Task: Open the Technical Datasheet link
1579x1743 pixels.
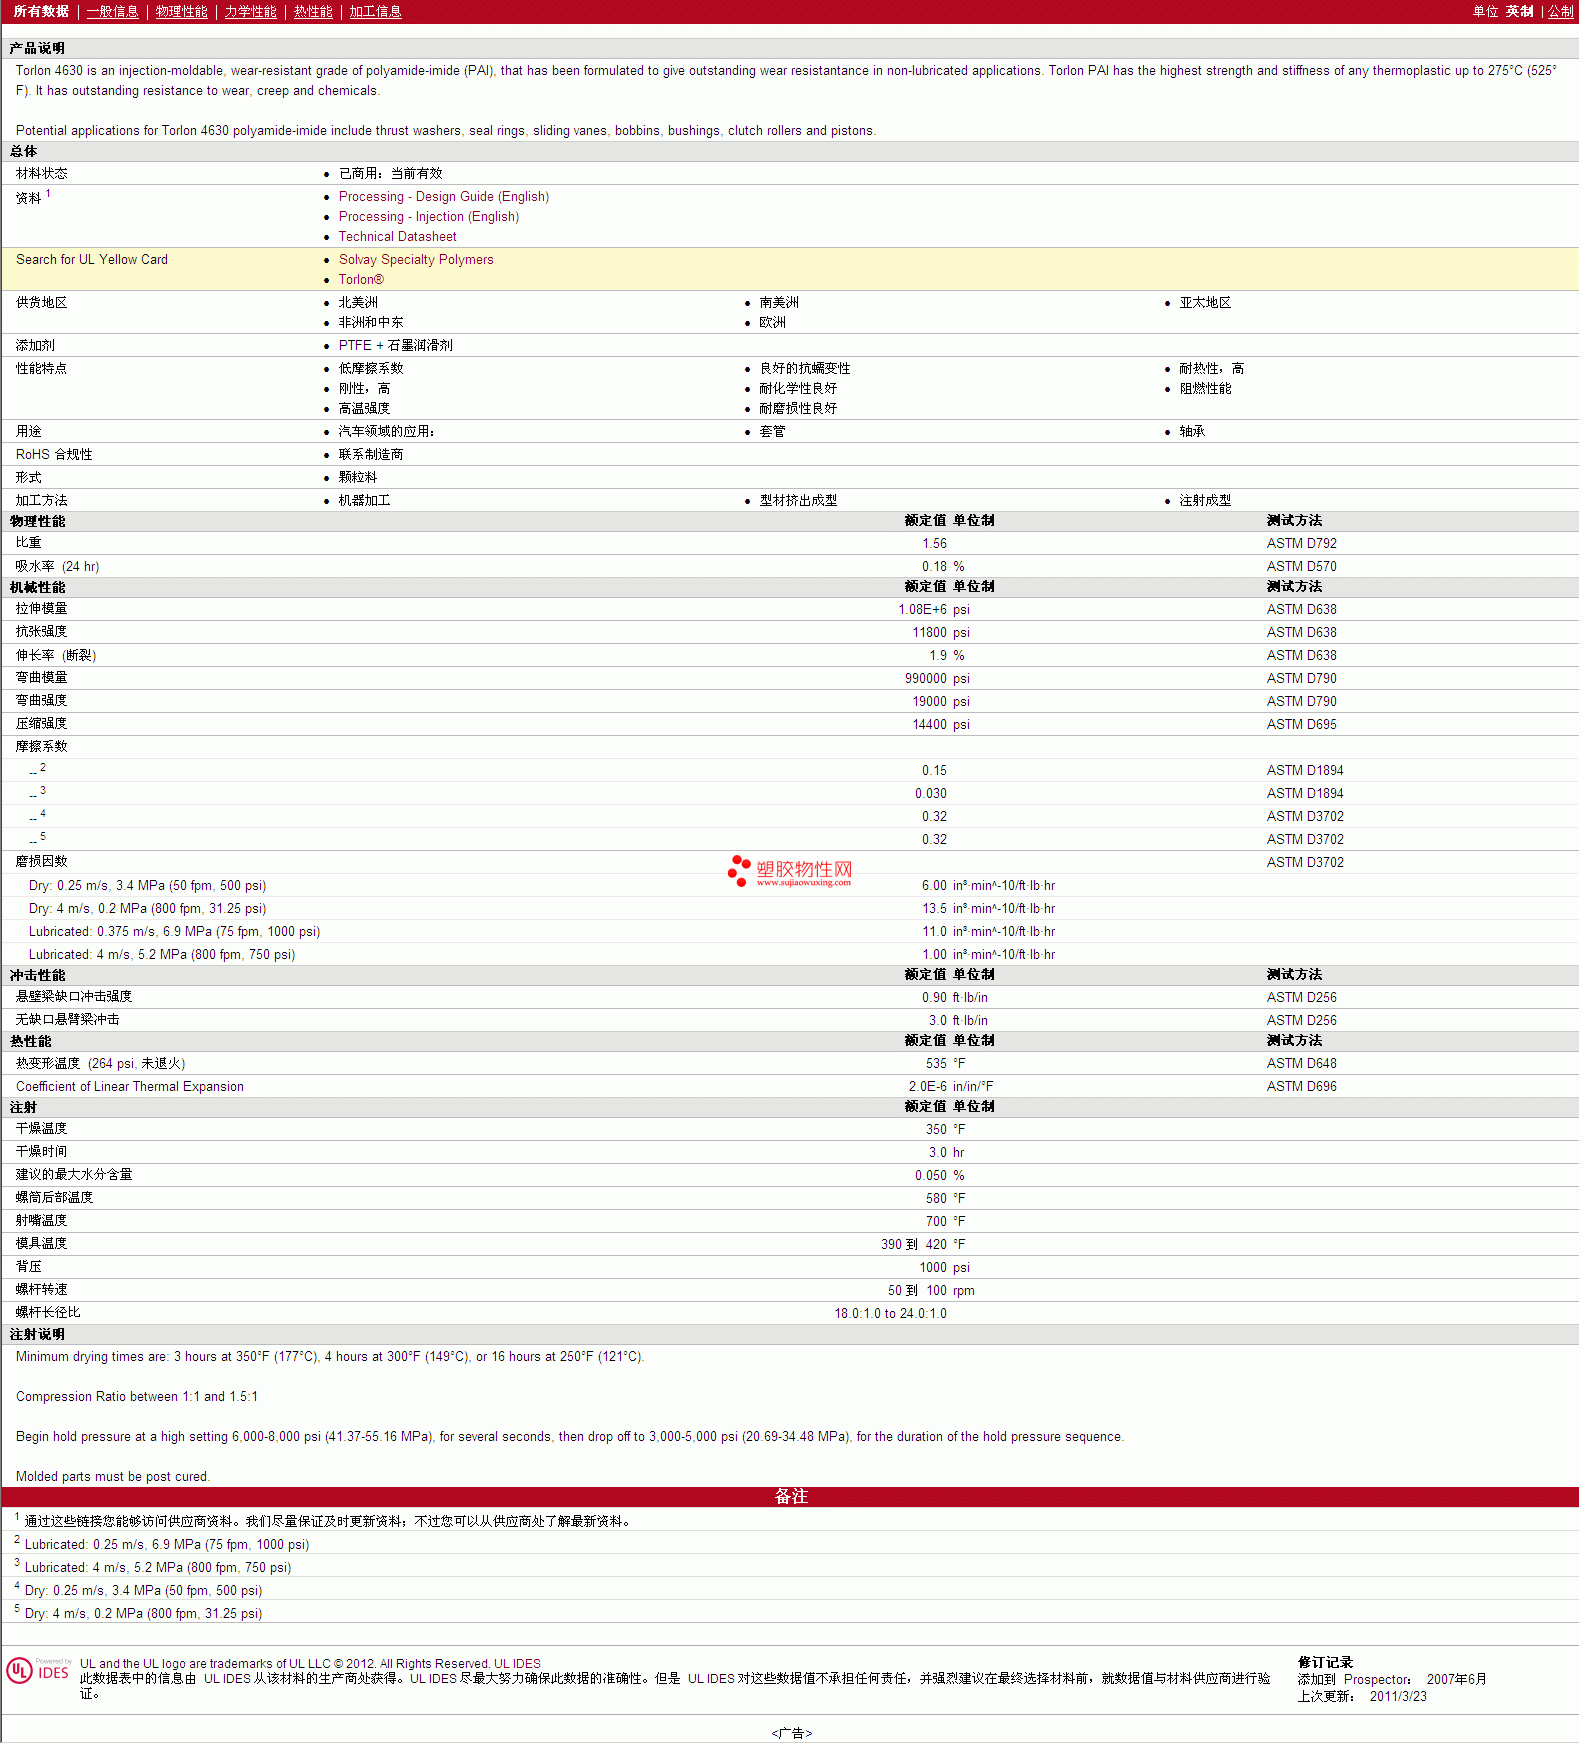Action: point(398,237)
